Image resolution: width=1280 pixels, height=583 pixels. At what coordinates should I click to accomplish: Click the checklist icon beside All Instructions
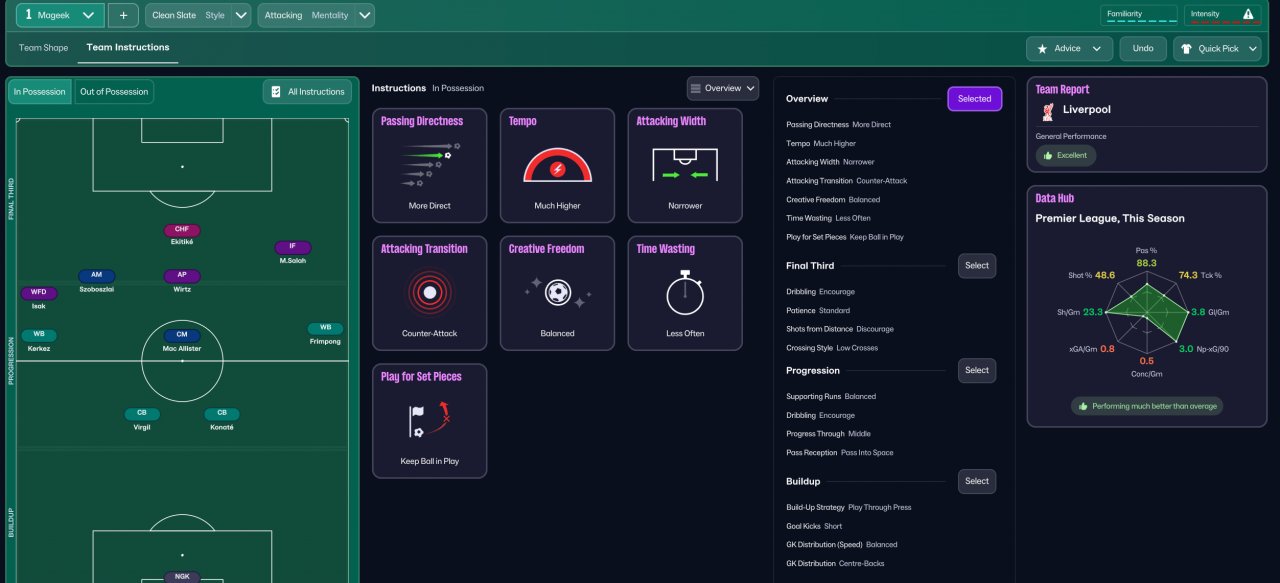point(276,91)
